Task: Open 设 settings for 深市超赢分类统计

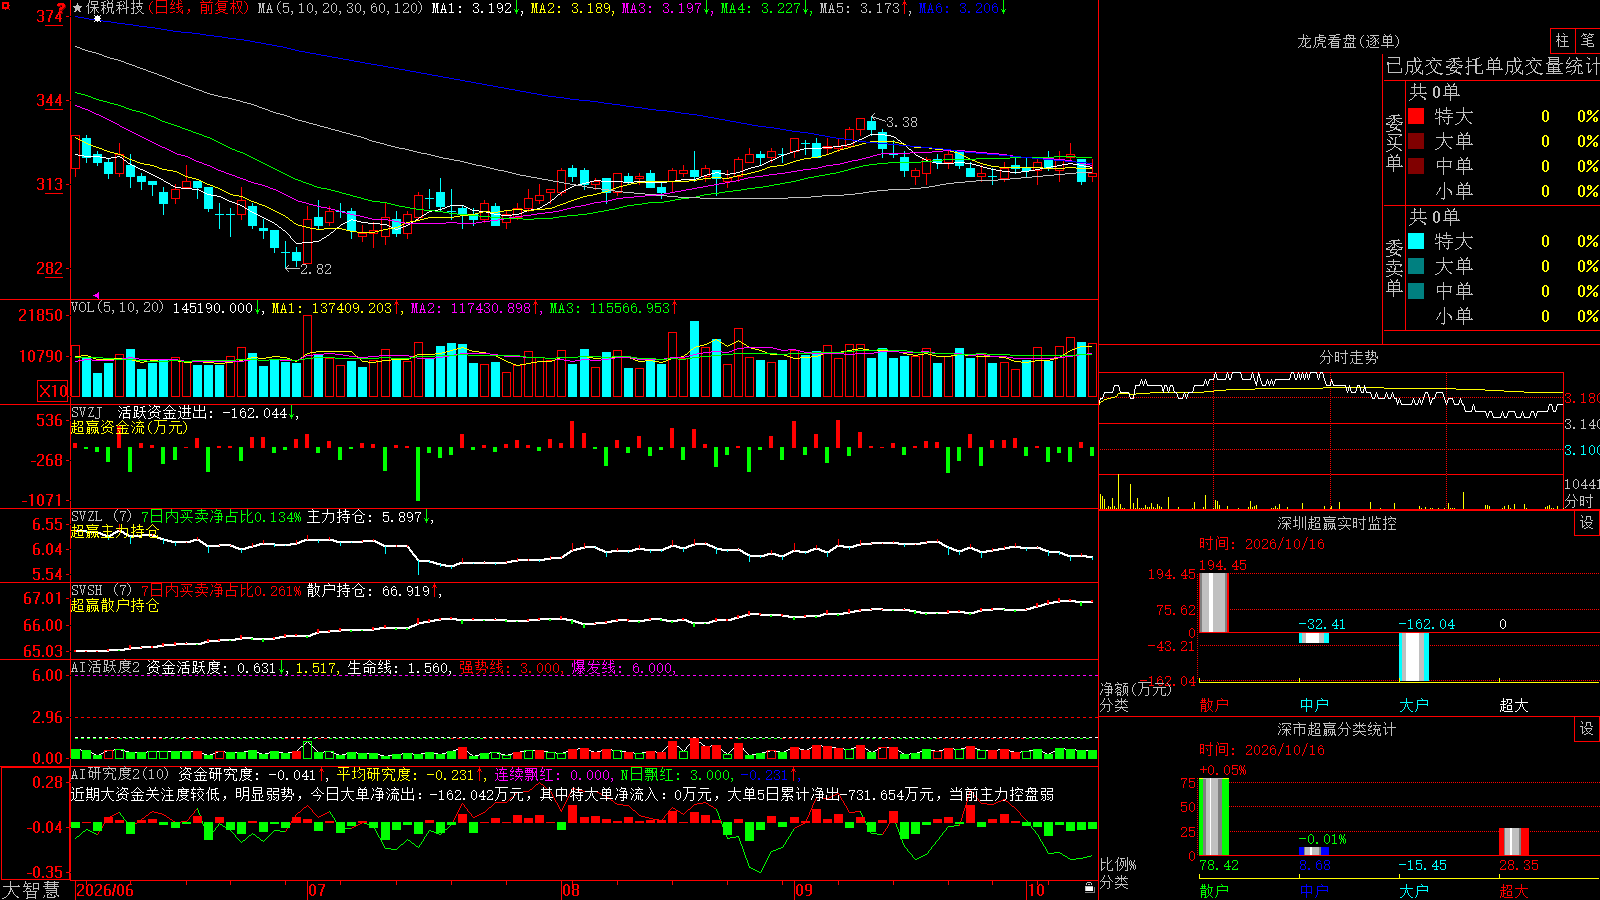Action: 1587,729
